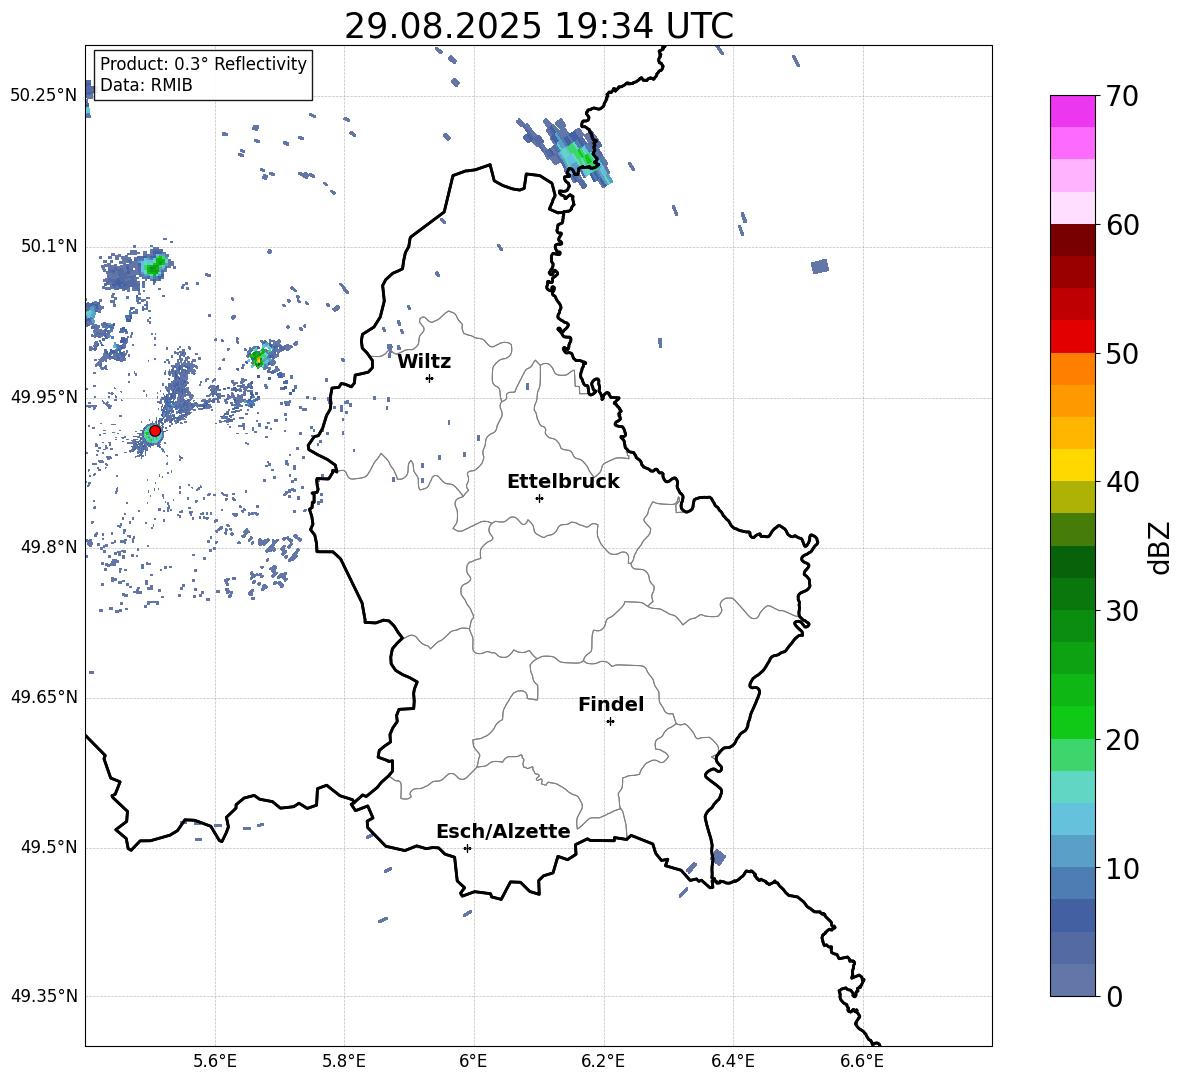Click the colorbar tick value 60
The width and height of the screenshot is (1184, 1081).
pos(1123,225)
